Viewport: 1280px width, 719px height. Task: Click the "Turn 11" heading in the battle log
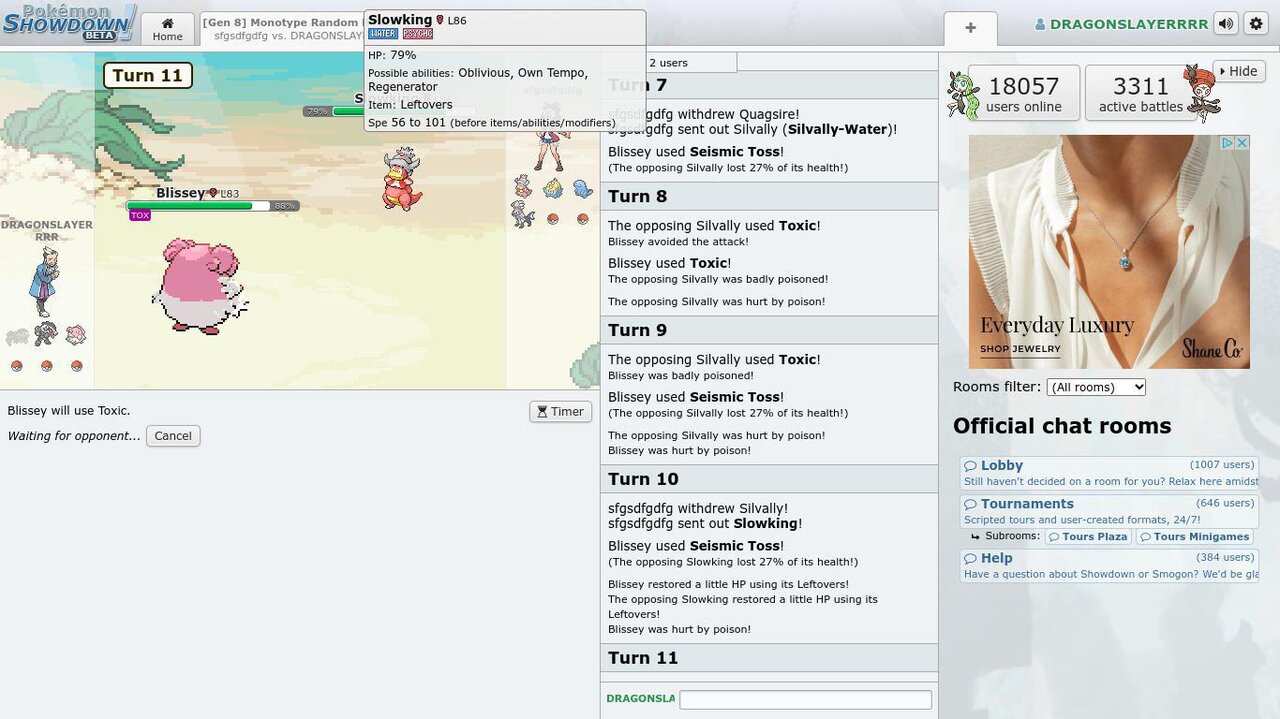click(x=643, y=658)
